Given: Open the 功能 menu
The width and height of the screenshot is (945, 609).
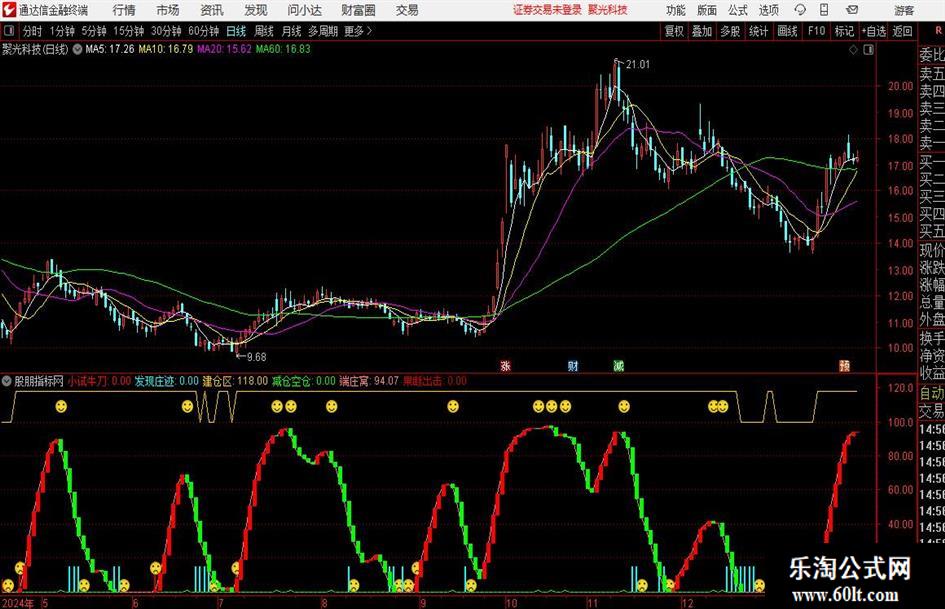Looking at the screenshot, I should coord(676,10).
